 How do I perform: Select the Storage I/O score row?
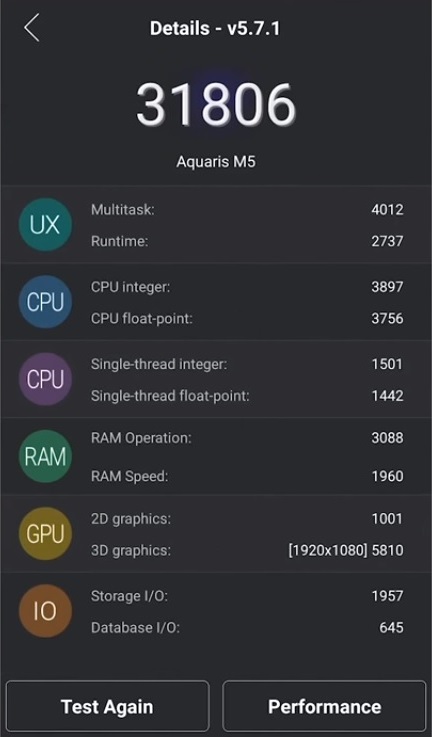(247, 596)
